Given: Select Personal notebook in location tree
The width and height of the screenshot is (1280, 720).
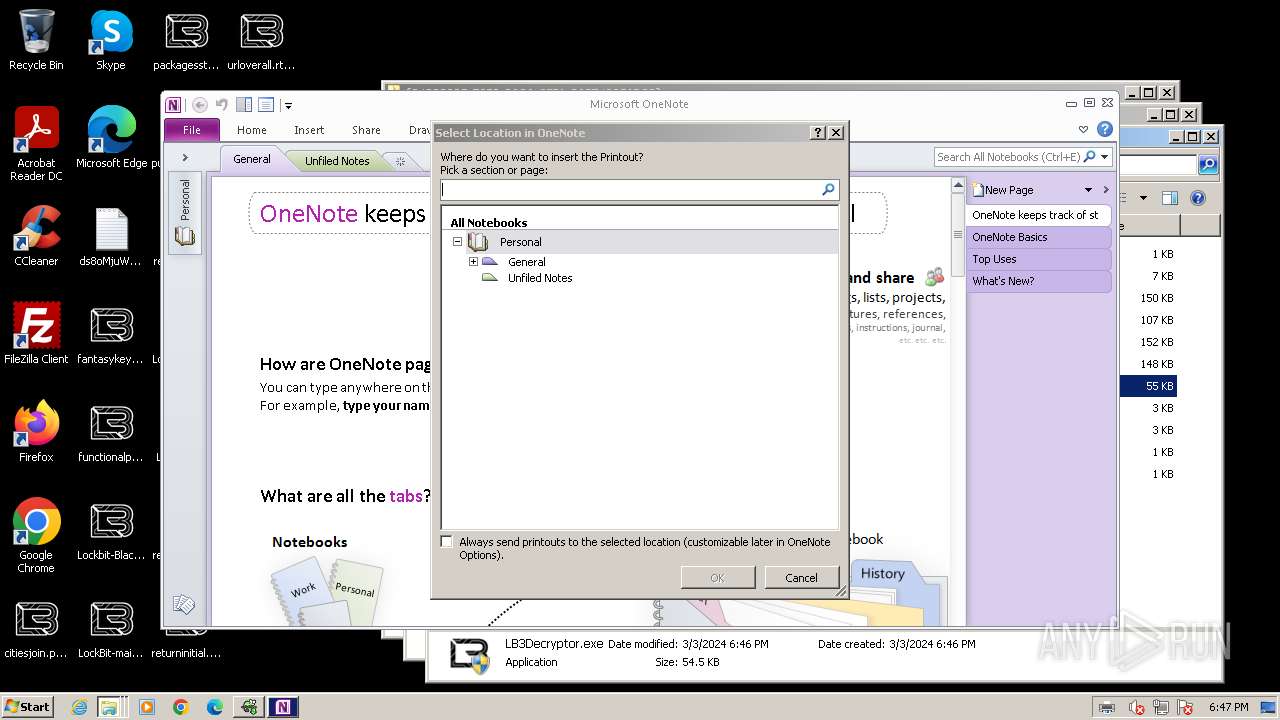Looking at the screenshot, I should (x=520, y=242).
